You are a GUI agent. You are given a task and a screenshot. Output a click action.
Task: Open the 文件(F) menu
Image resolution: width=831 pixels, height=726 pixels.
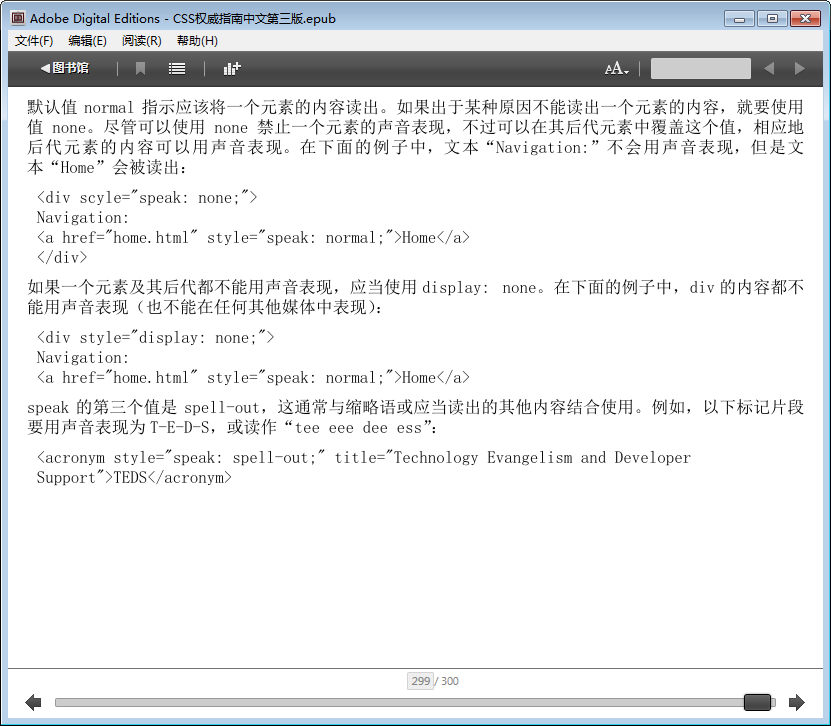(x=34, y=41)
